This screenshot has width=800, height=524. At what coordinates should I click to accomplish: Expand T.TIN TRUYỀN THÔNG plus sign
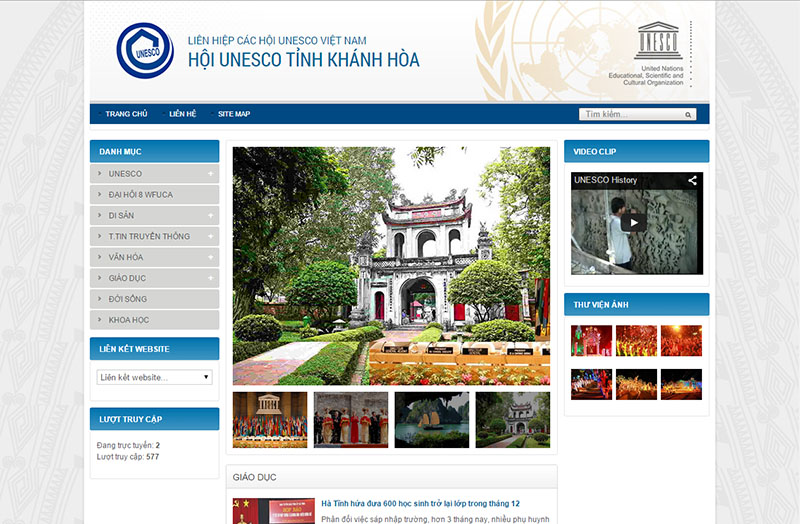click(x=210, y=237)
